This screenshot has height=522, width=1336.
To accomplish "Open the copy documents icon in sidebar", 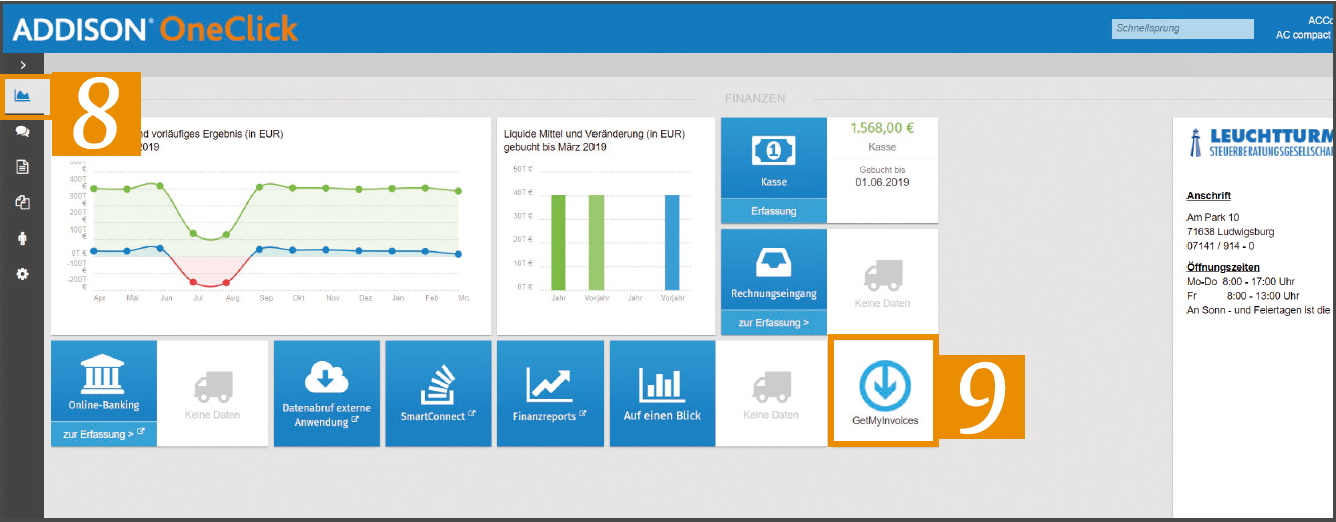I will coord(22,202).
